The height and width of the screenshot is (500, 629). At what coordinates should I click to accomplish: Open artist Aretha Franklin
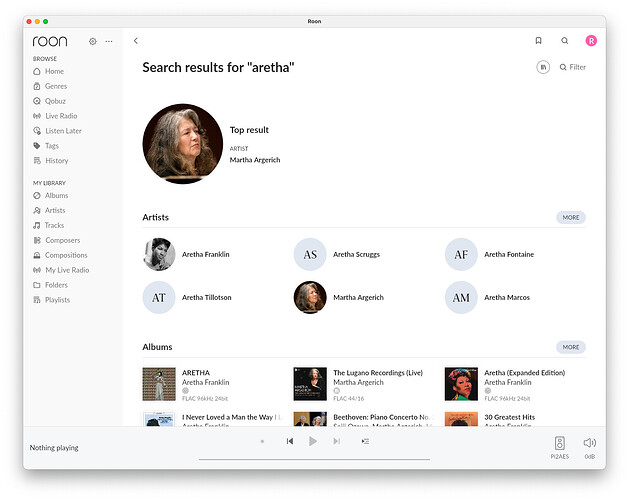coord(205,254)
